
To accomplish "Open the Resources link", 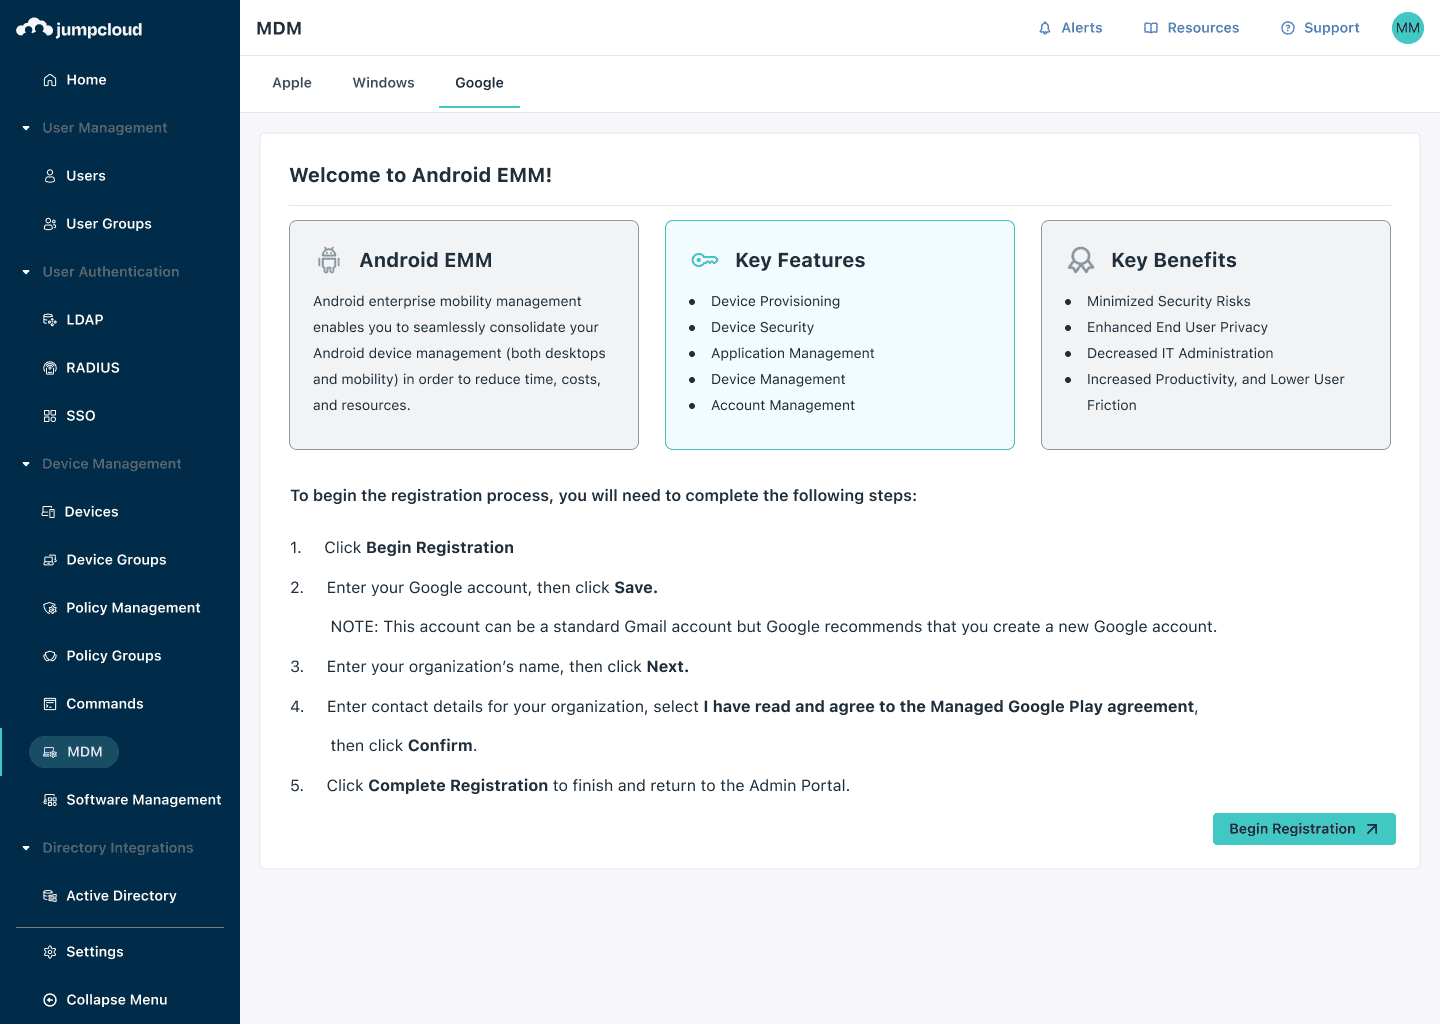I will [x=1203, y=28].
